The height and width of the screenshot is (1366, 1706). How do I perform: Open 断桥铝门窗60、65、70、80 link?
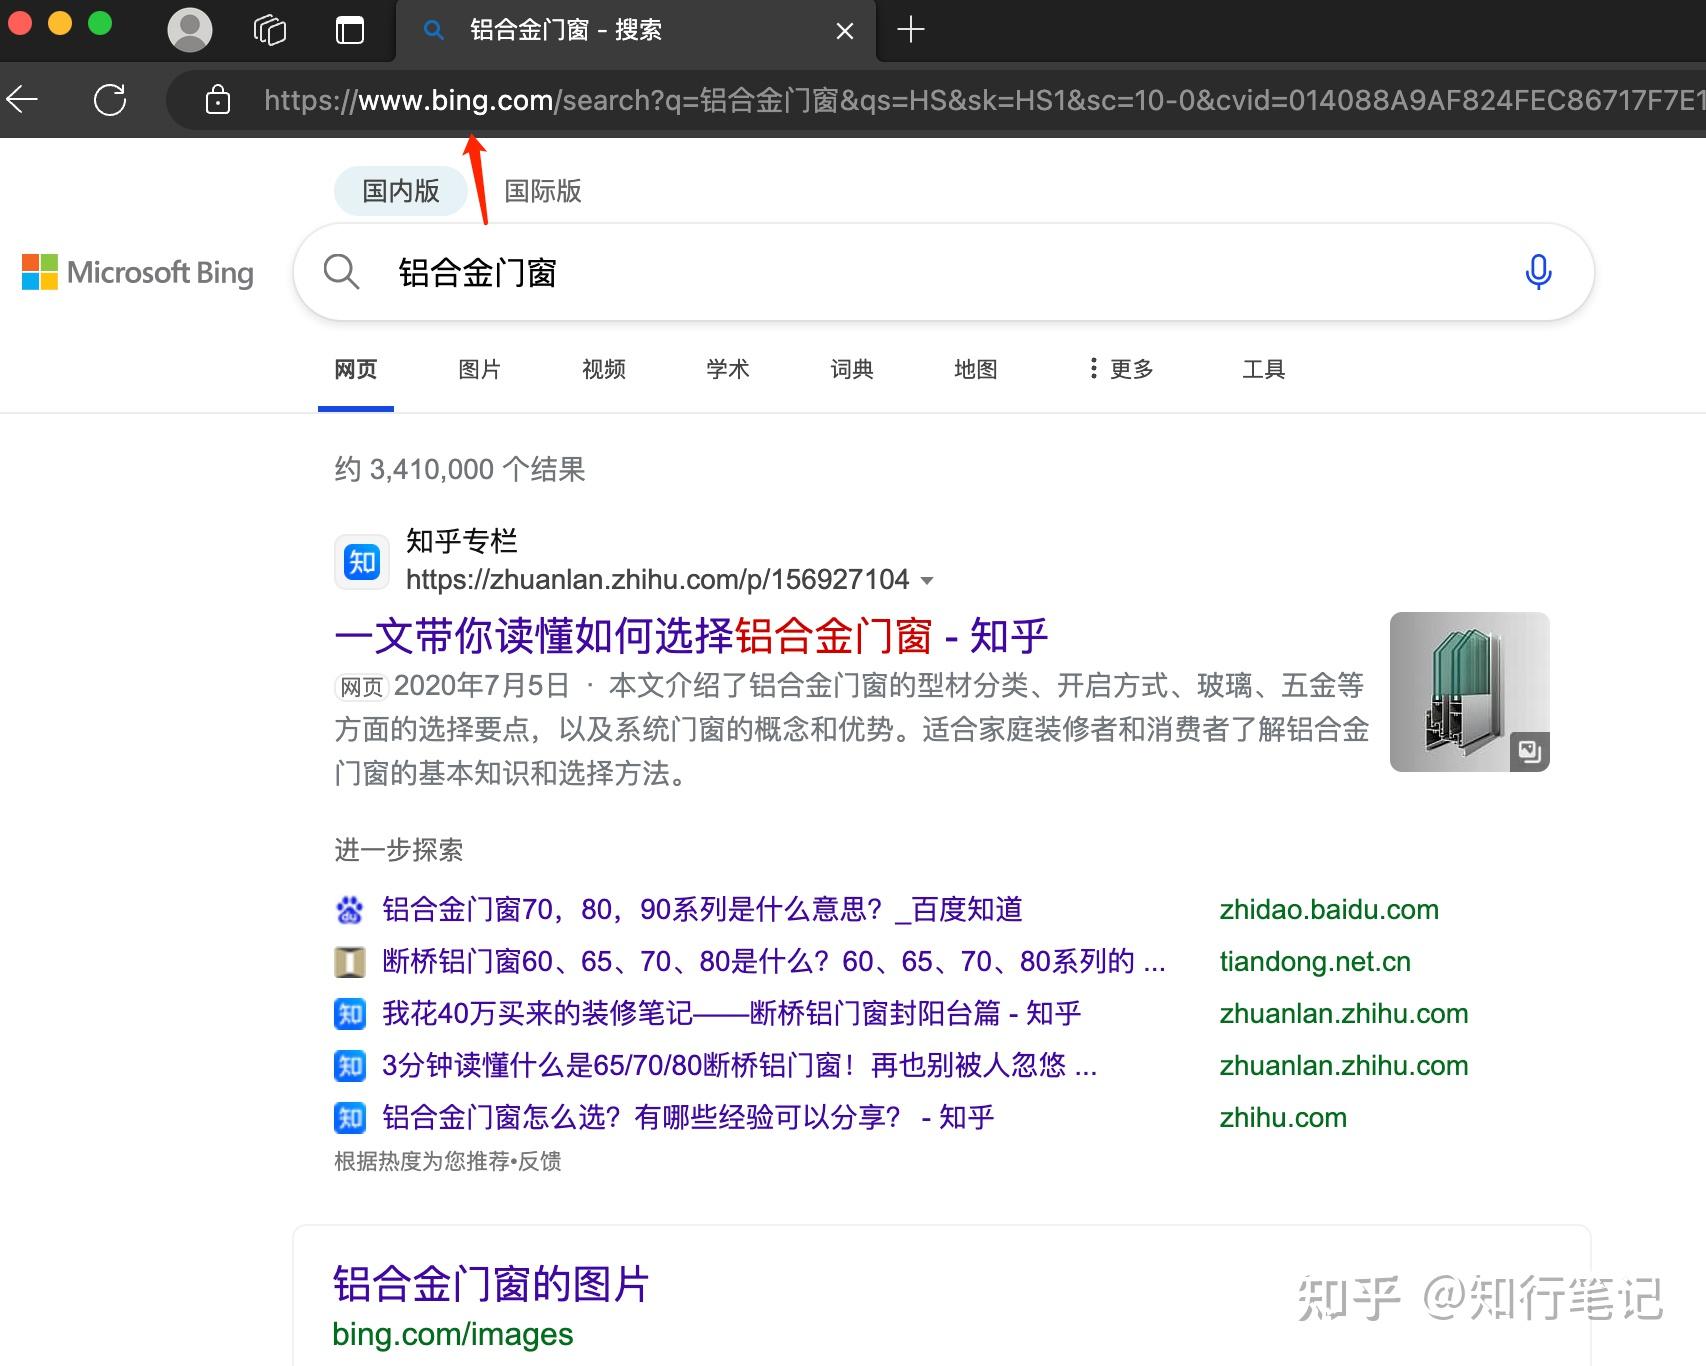click(x=774, y=962)
